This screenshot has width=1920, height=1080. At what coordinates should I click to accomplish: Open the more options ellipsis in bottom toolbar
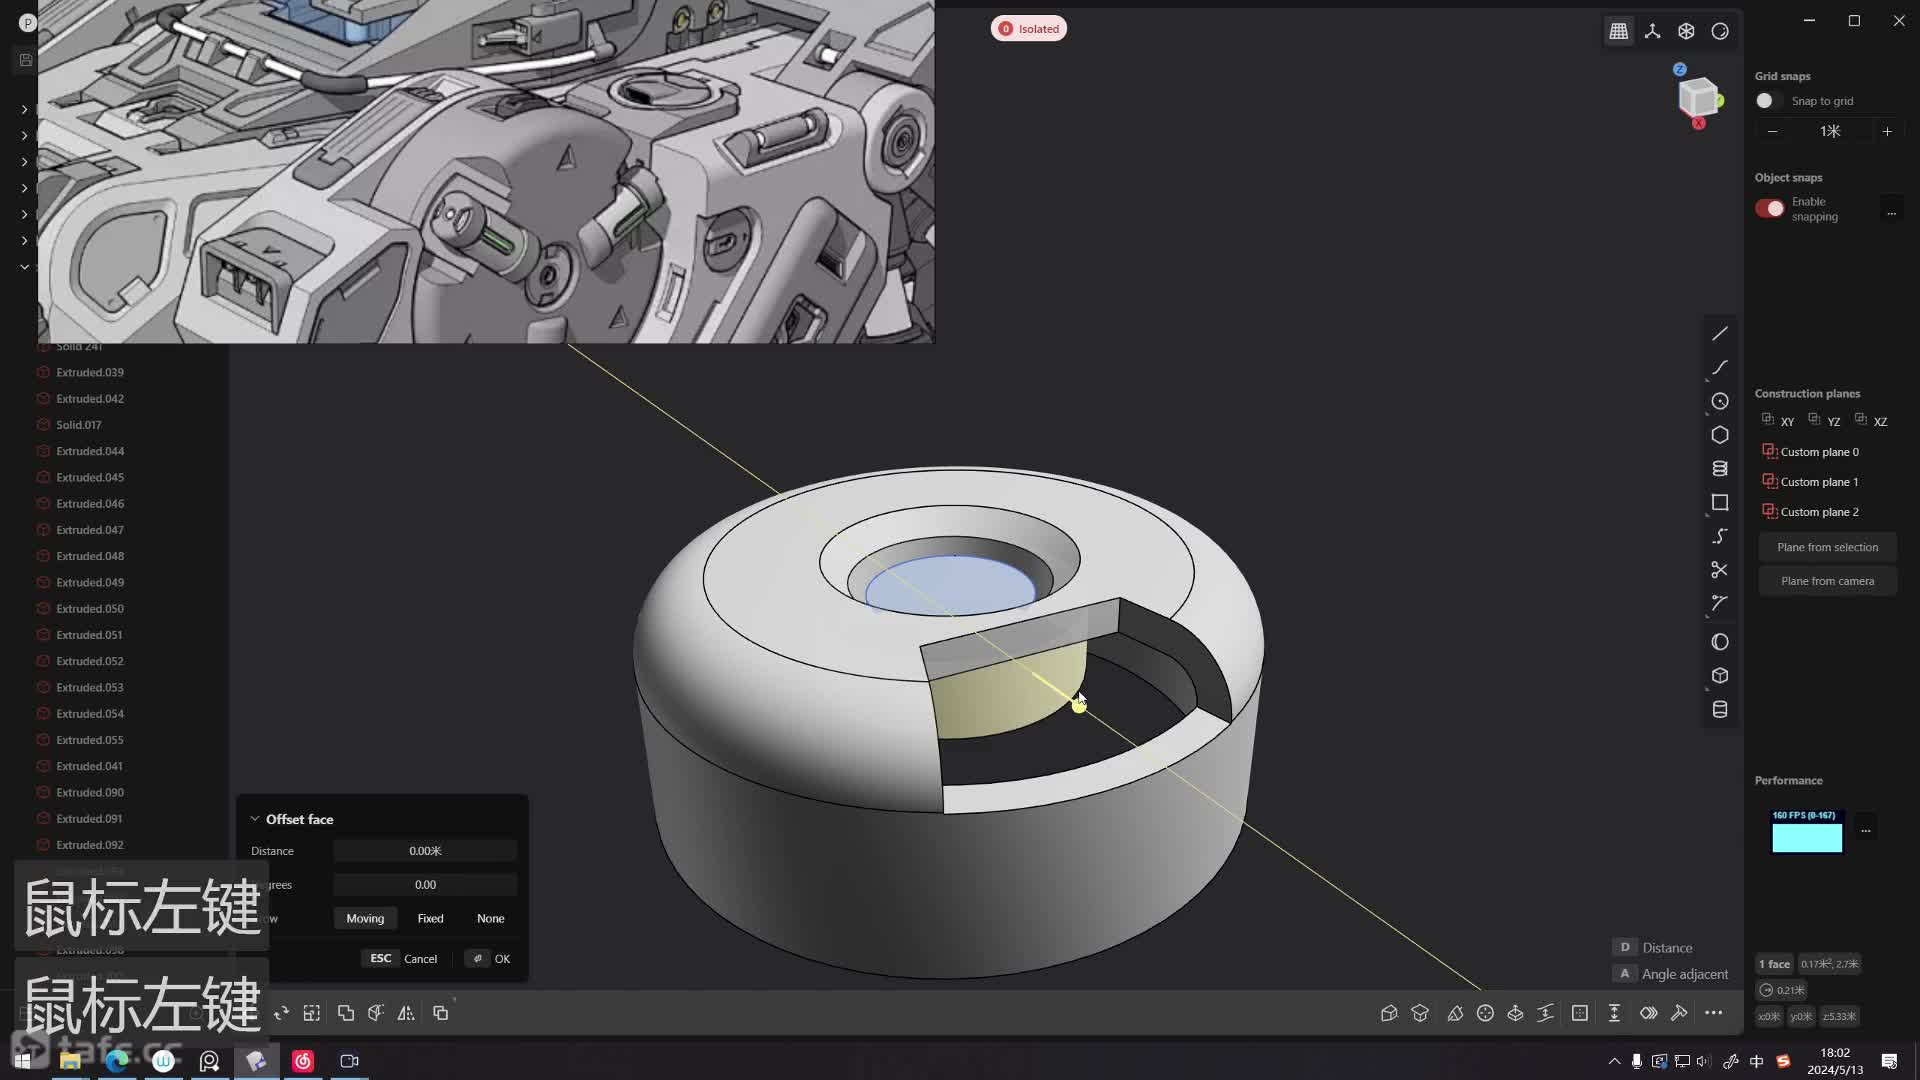click(1714, 1013)
